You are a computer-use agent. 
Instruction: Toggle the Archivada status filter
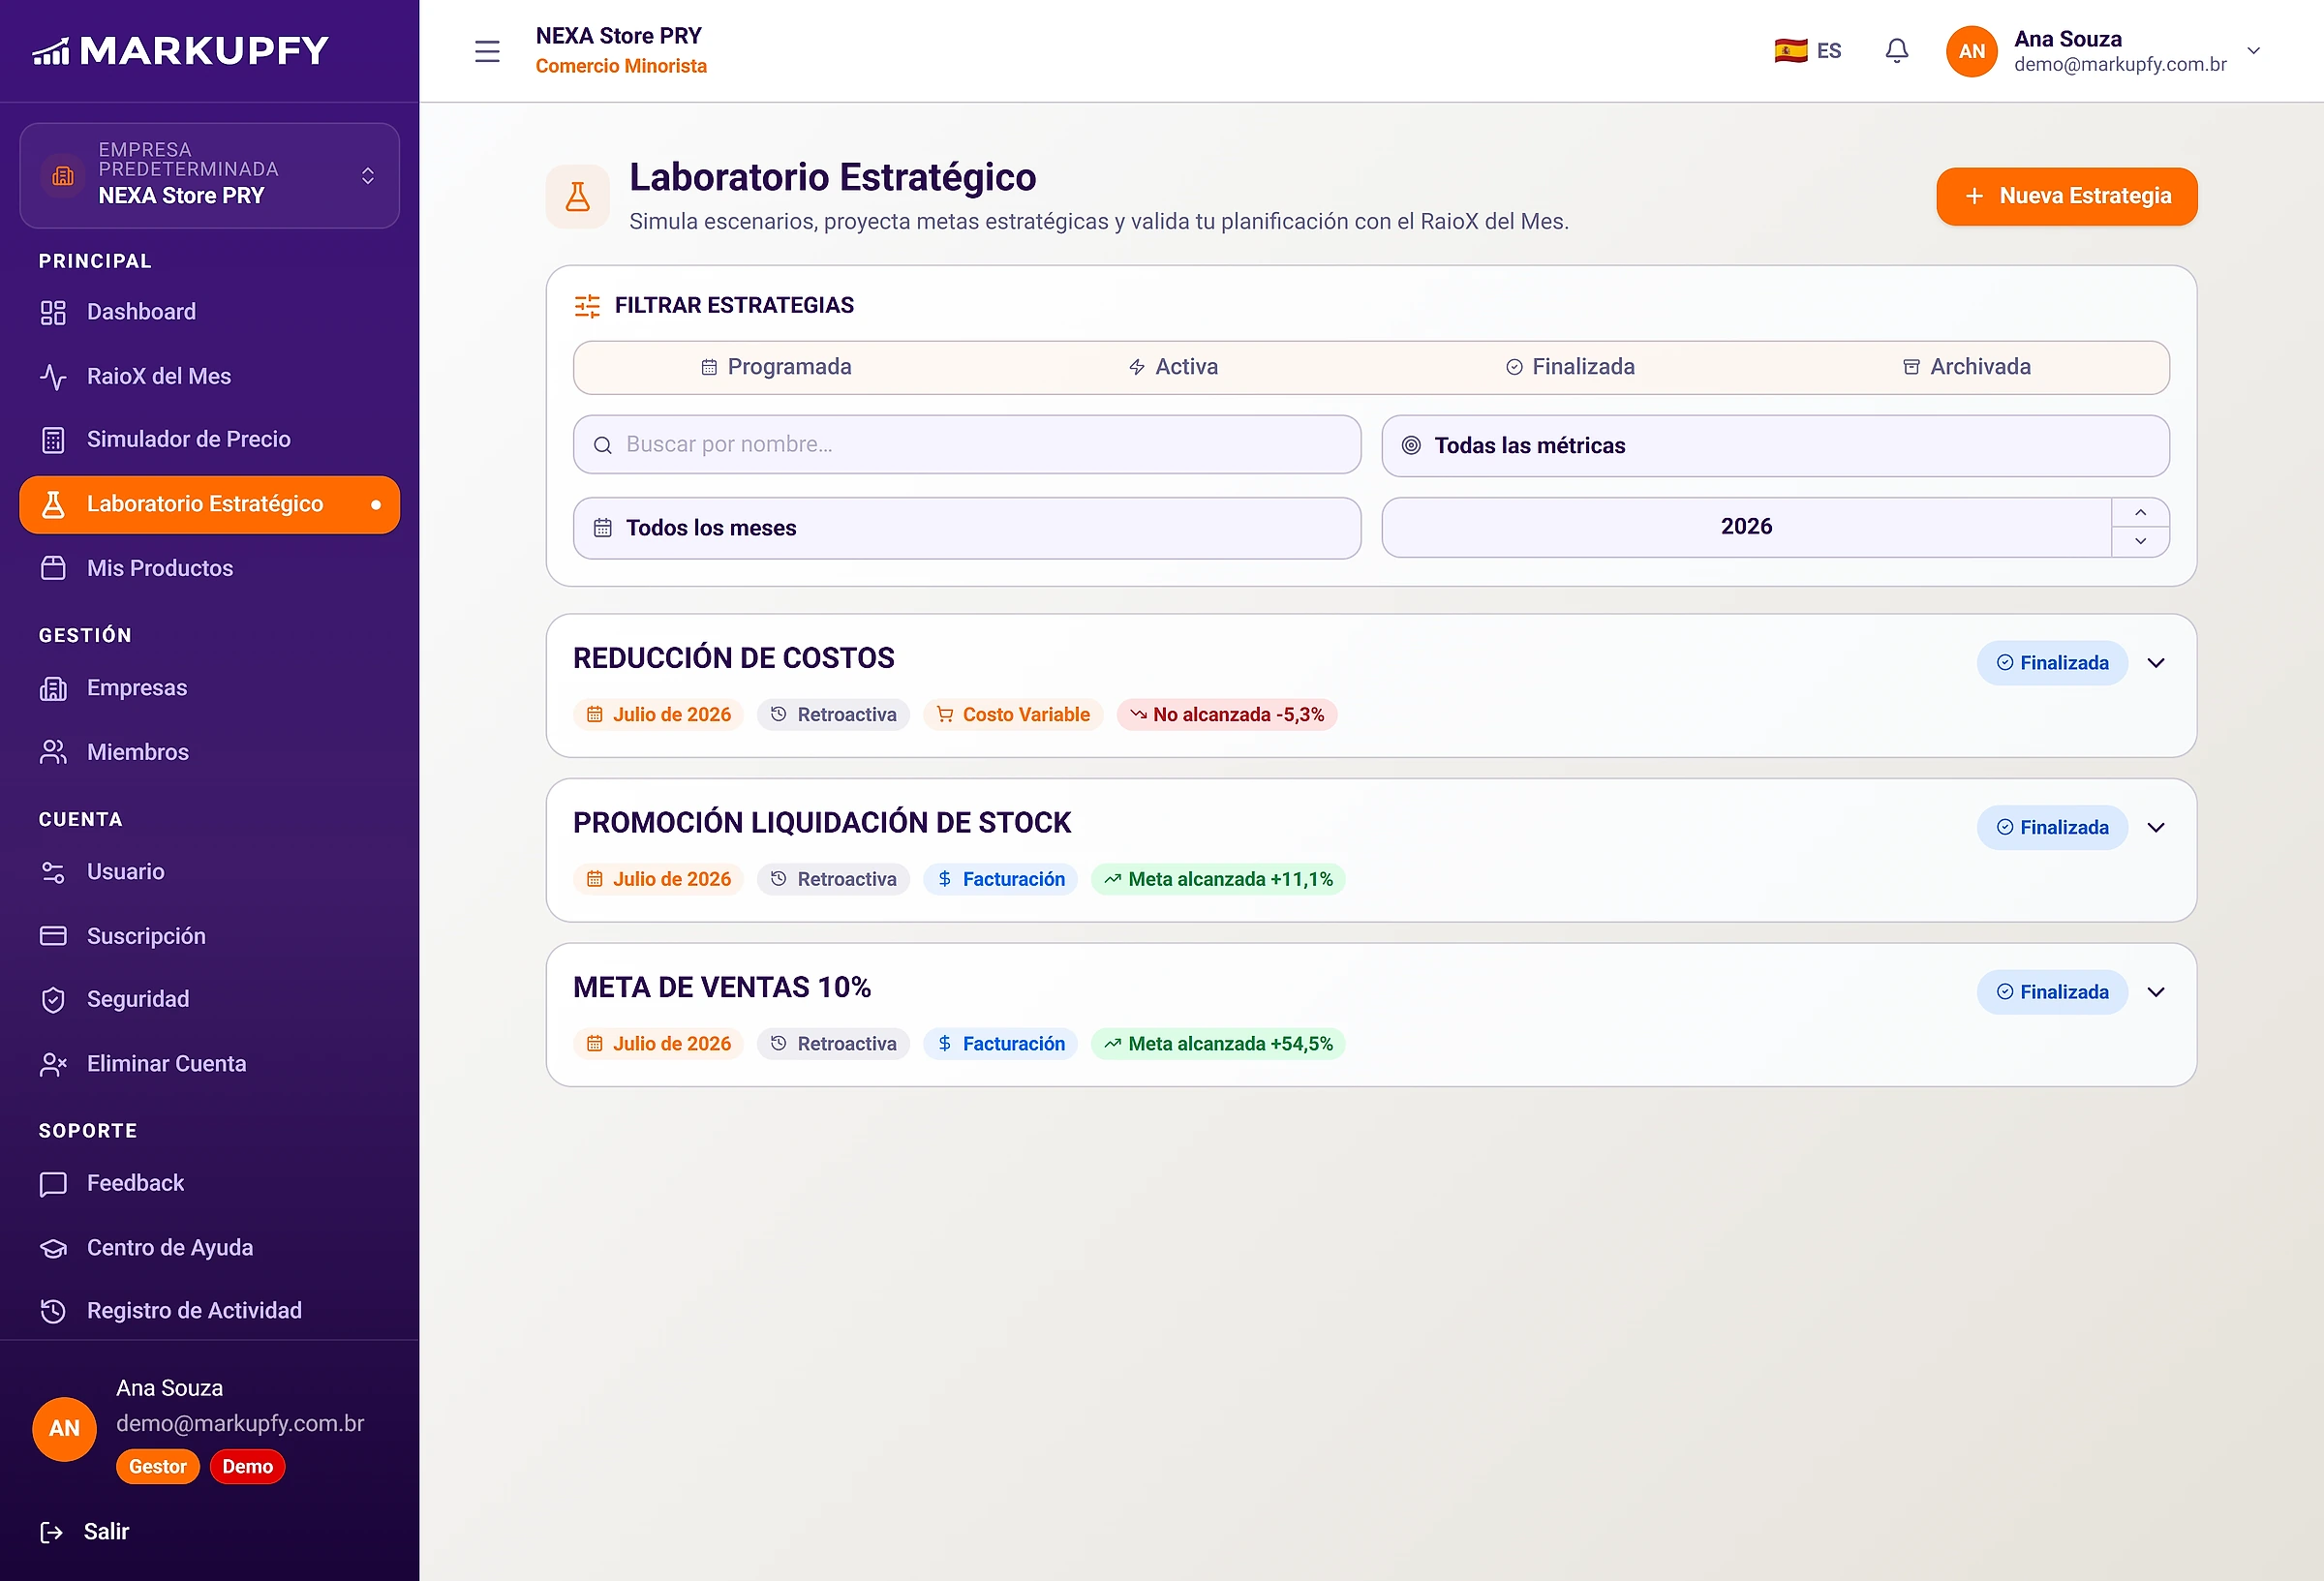click(1966, 367)
